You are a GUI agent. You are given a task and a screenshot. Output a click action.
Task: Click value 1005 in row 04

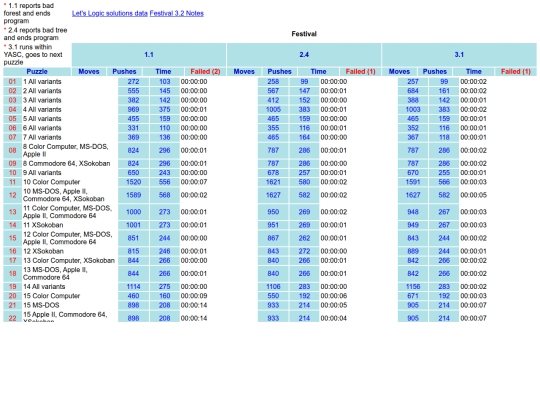click(x=273, y=110)
